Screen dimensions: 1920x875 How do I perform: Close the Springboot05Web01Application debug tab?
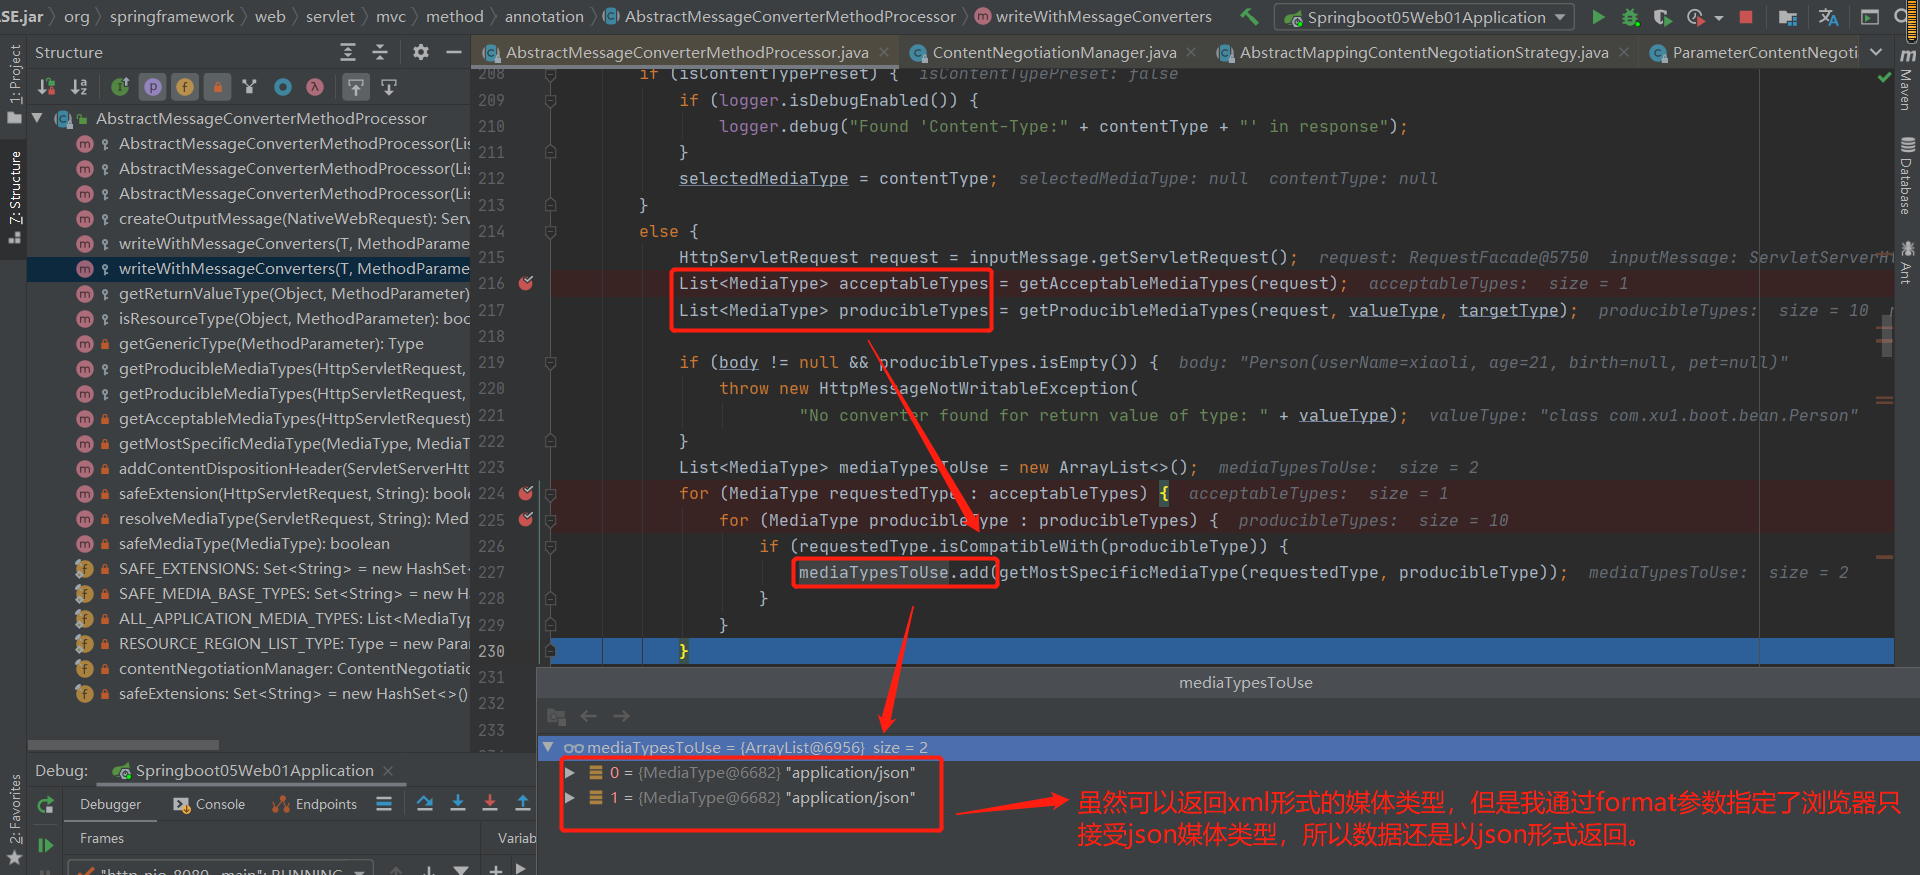[388, 770]
